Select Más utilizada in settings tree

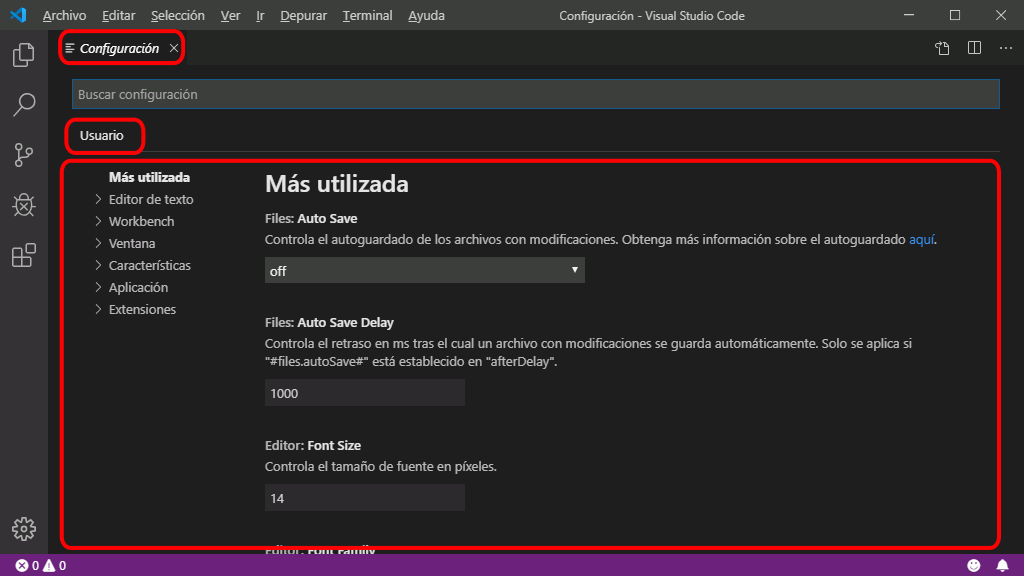point(149,177)
